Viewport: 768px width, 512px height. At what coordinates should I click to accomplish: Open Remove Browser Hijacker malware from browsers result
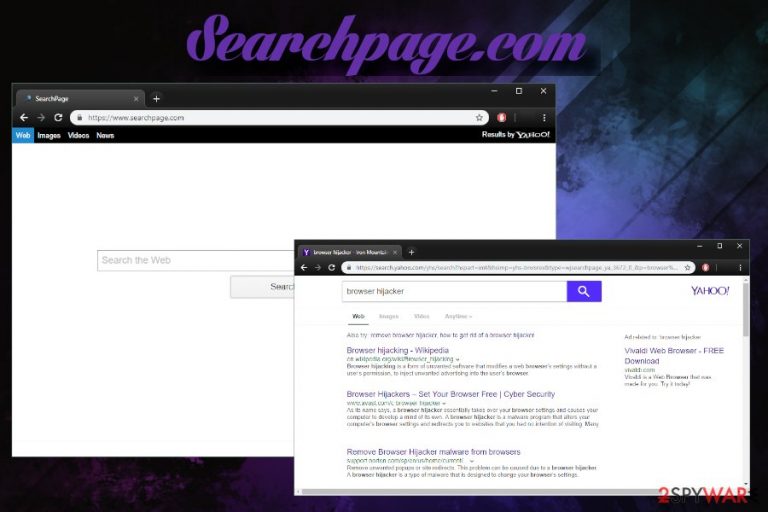click(433, 452)
